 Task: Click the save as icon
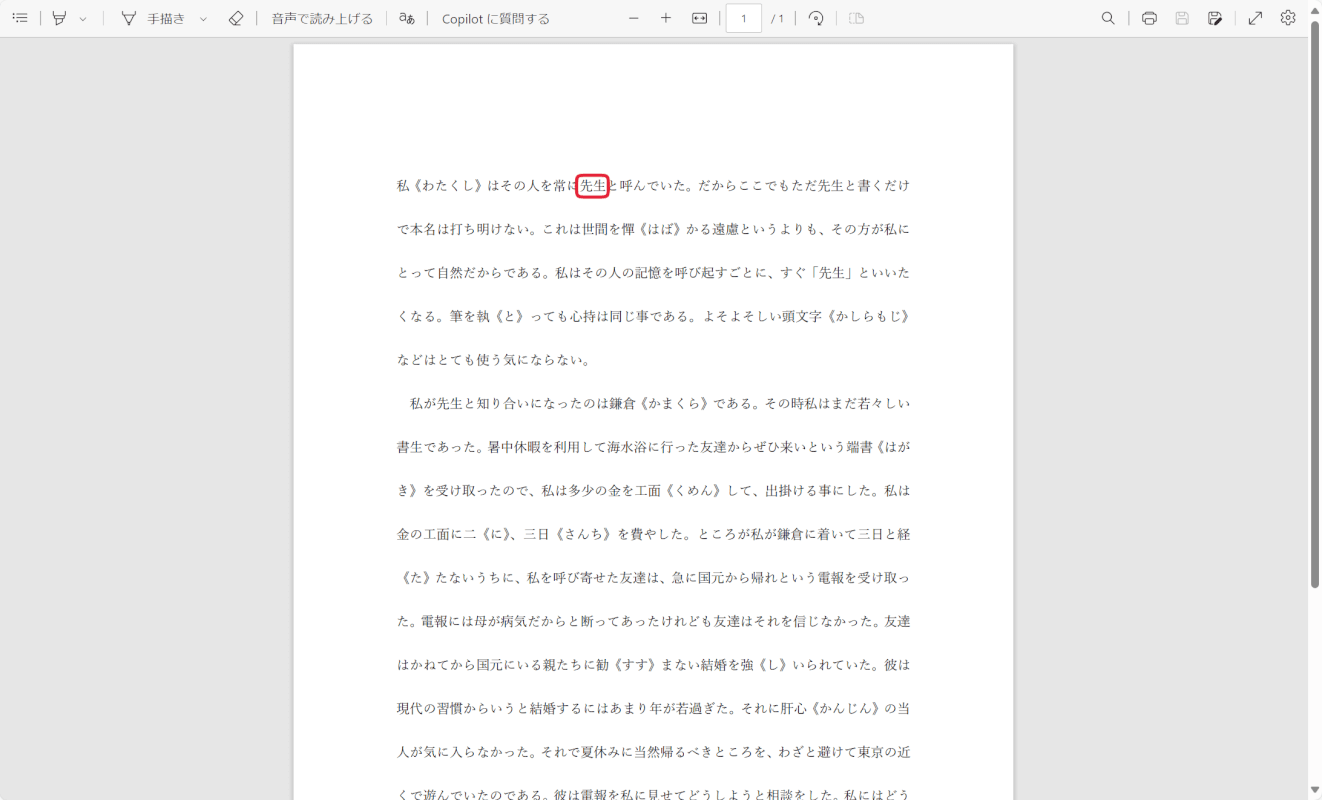pyautogui.click(x=1215, y=18)
